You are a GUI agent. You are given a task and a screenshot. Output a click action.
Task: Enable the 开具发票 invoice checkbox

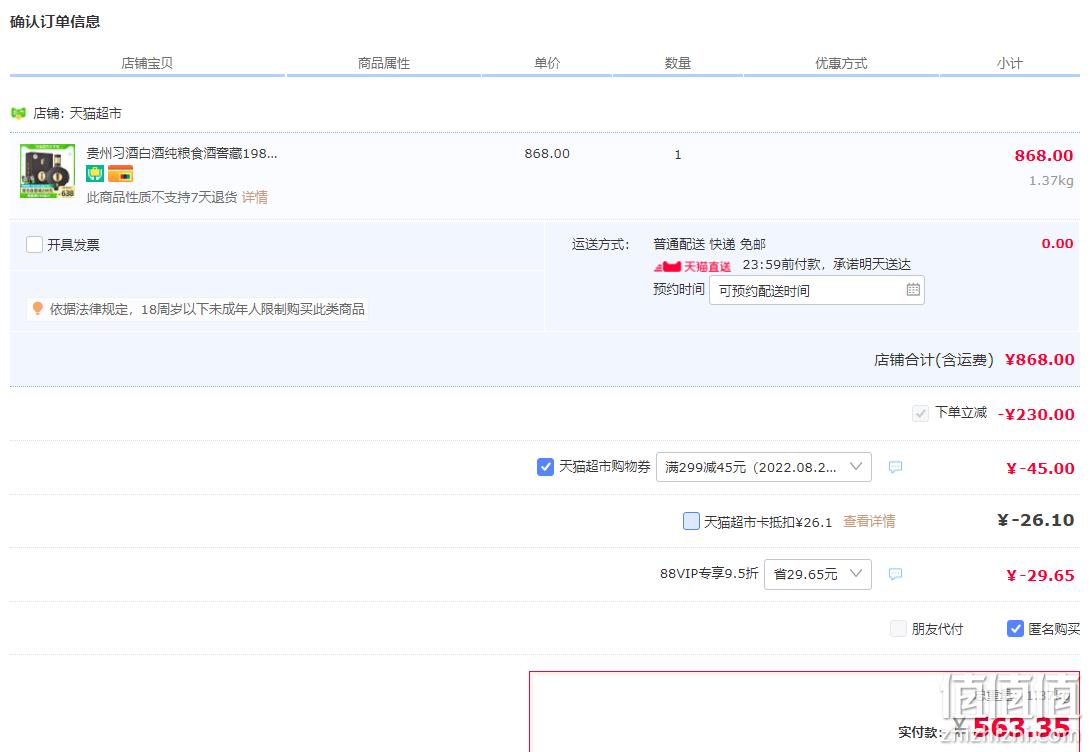click(x=34, y=245)
